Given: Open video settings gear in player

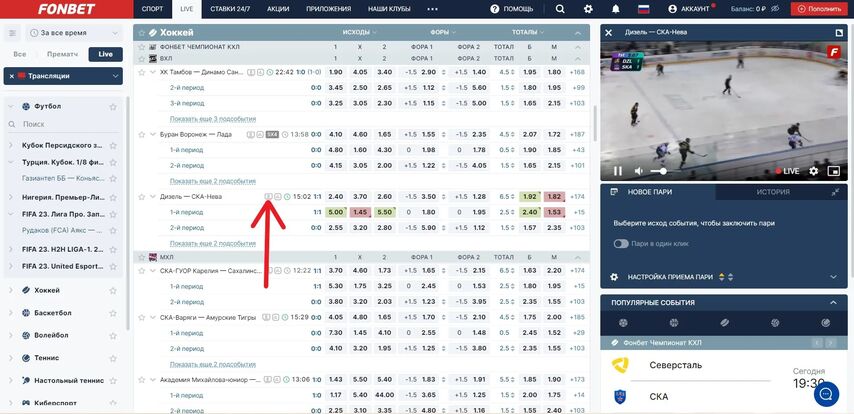Looking at the screenshot, I should coord(814,171).
